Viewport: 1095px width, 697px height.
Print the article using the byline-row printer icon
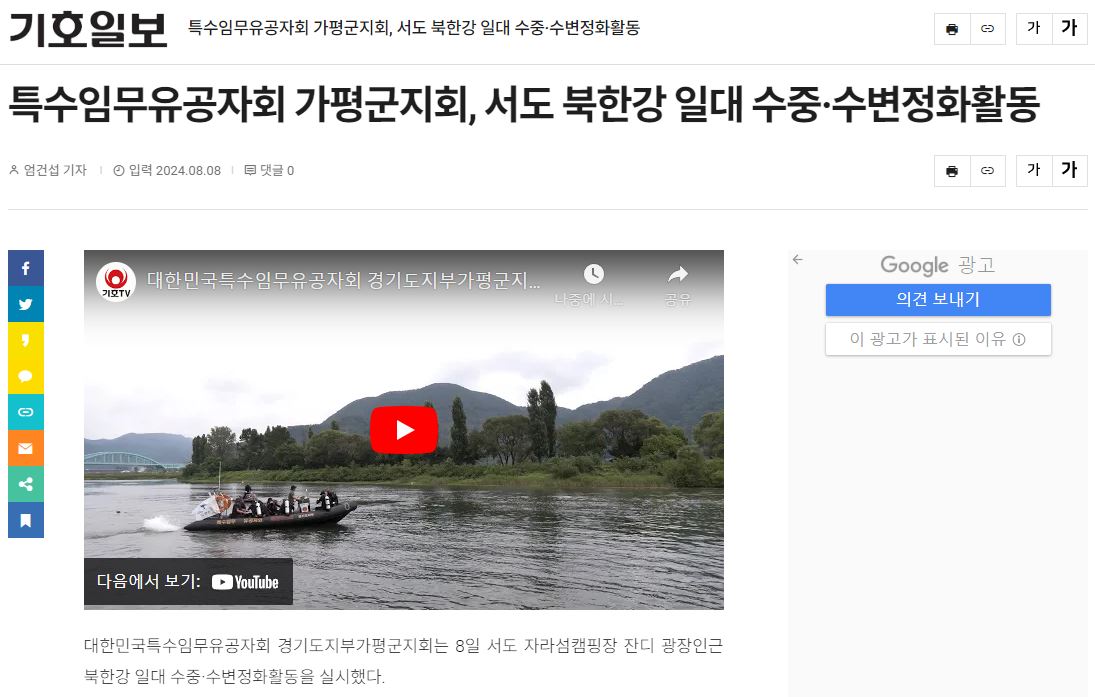[x=952, y=170]
